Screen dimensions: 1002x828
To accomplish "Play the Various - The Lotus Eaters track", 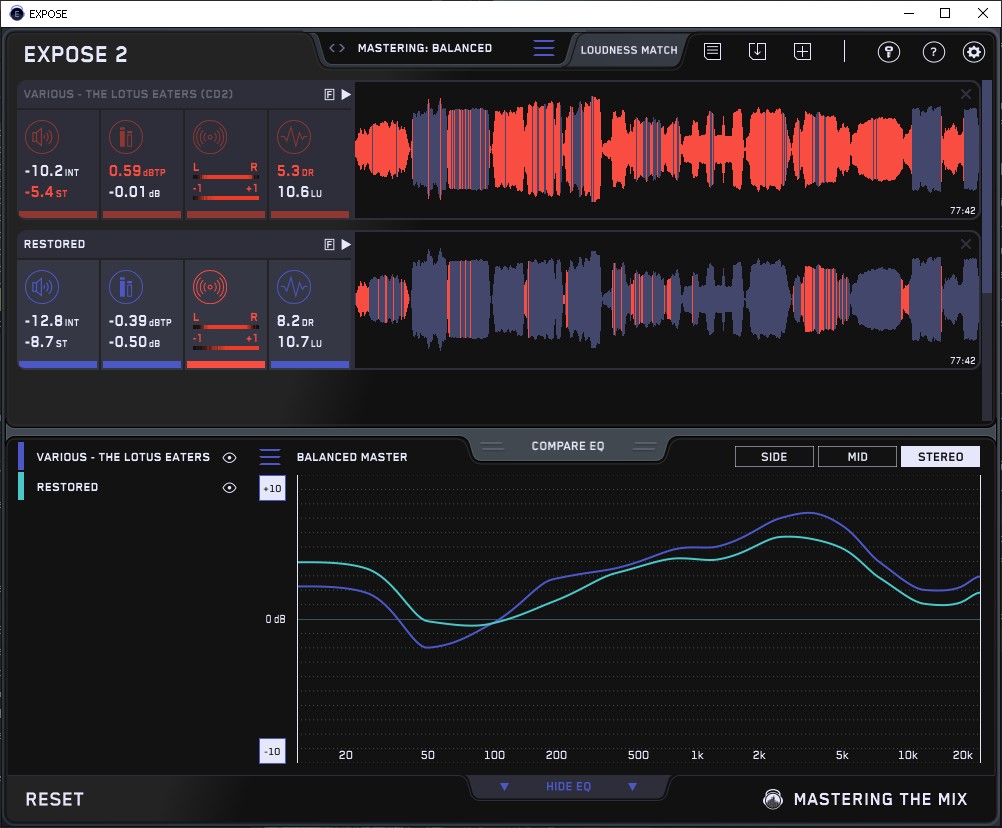I will (346, 95).
